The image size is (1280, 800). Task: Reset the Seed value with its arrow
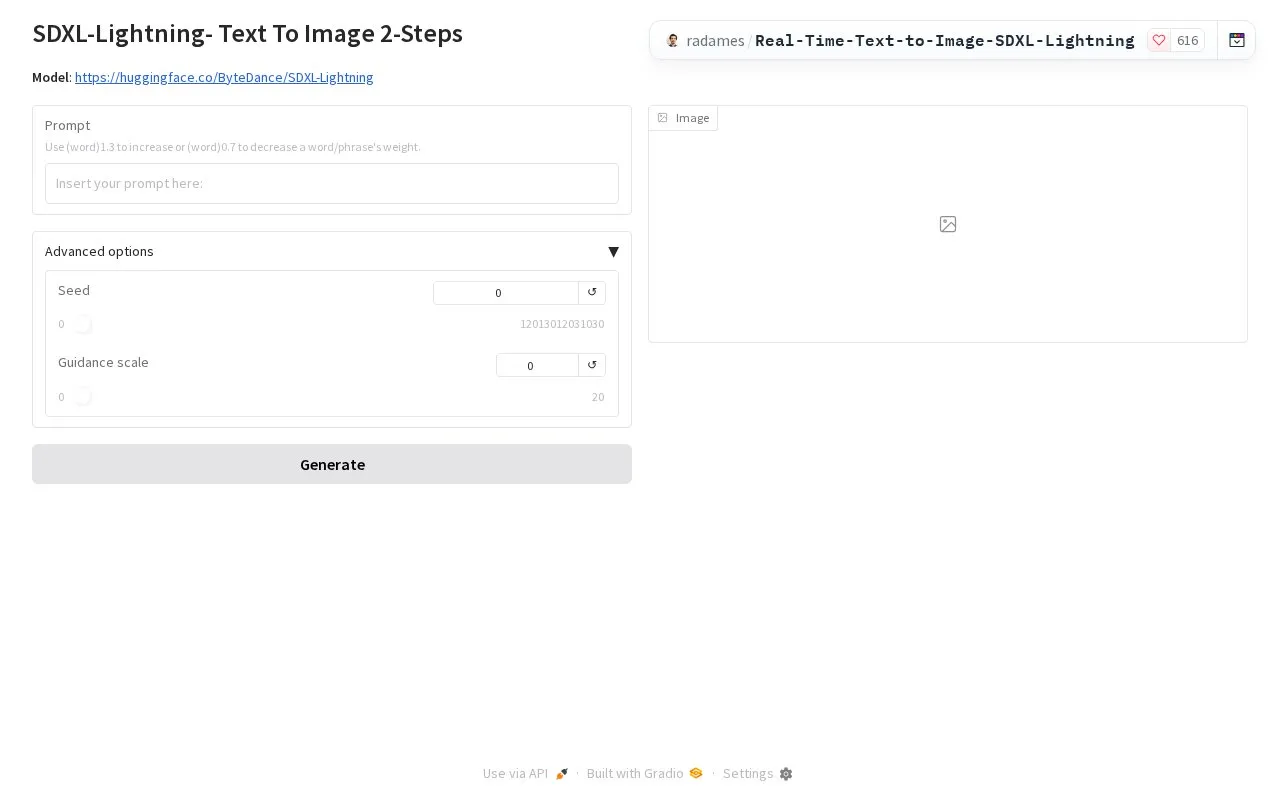point(592,292)
